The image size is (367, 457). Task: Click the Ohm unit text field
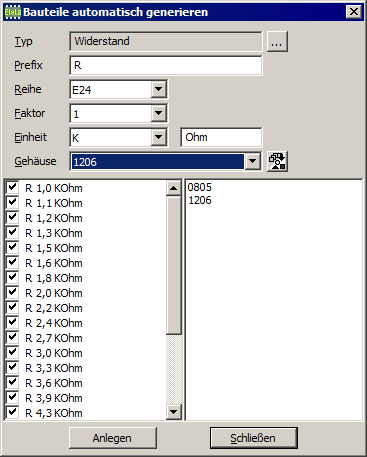(x=221, y=137)
